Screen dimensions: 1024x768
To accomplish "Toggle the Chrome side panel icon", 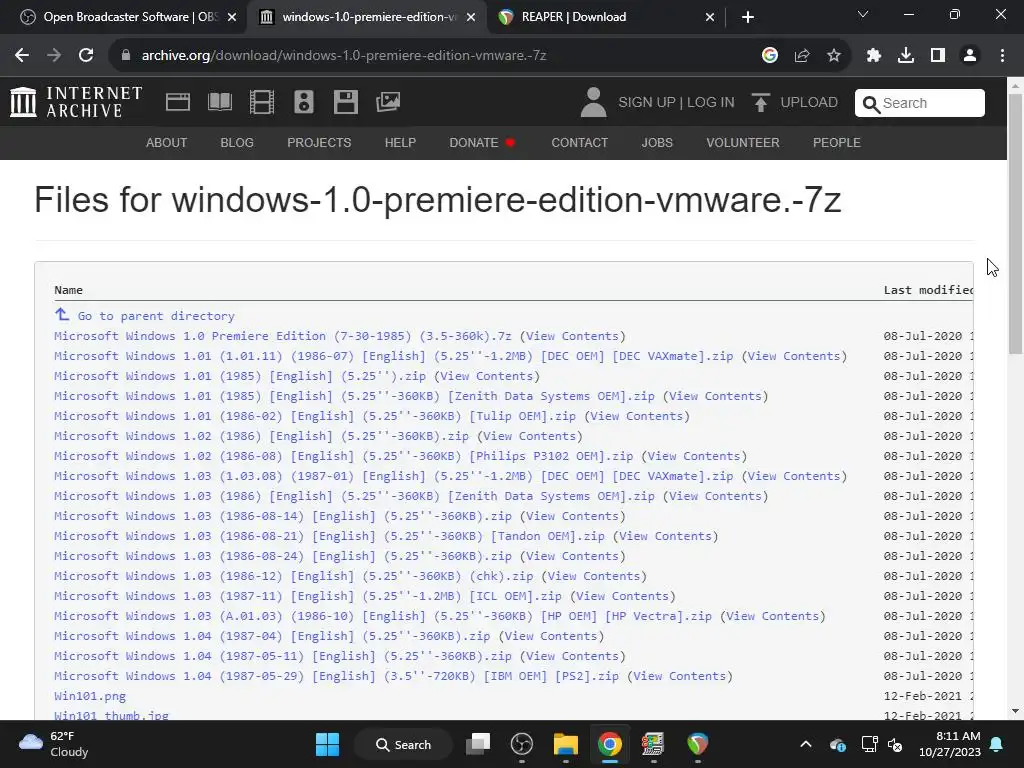I will pyautogui.click(x=938, y=56).
